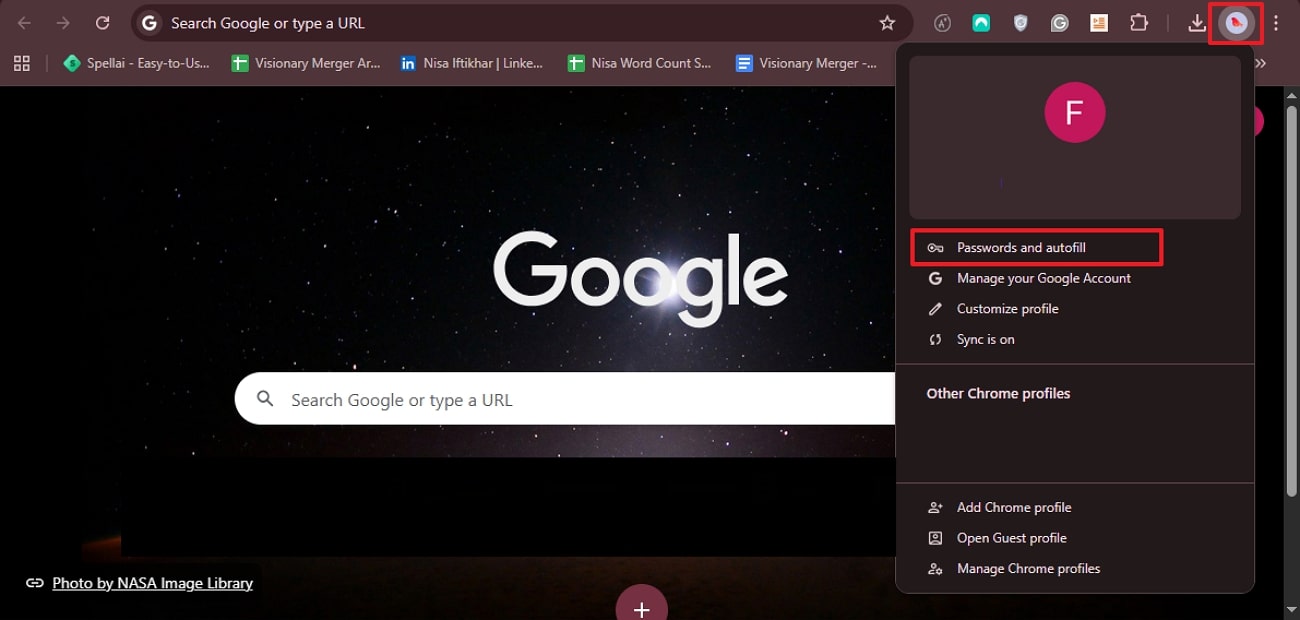Open the Photo by NASA Image Library link
This screenshot has height=620, width=1300.
[x=151, y=583]
